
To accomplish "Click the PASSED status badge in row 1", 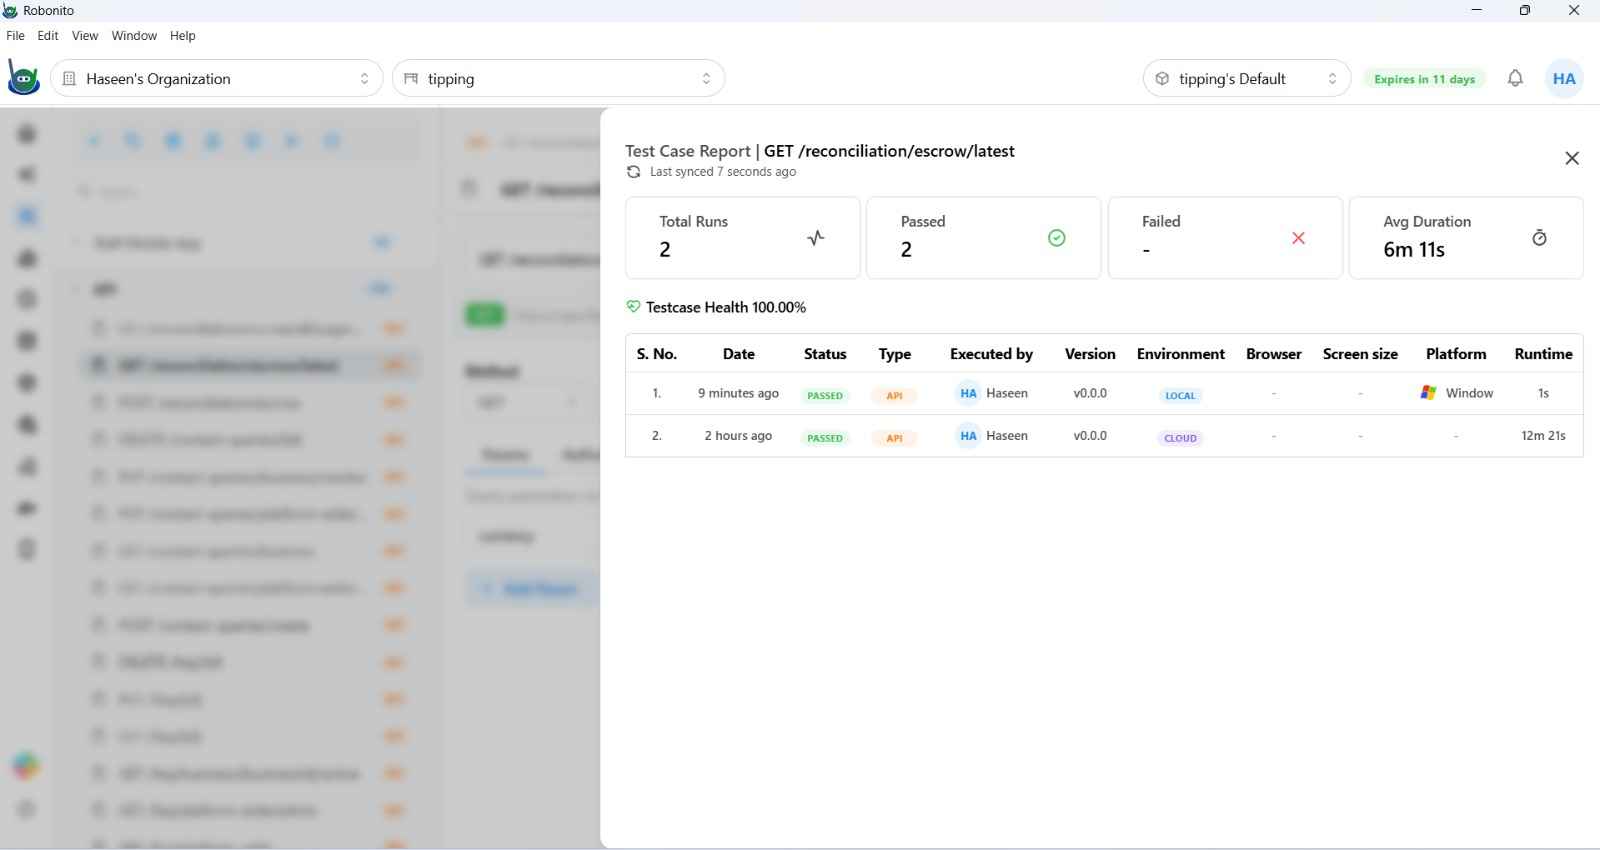I will [825, 395].
